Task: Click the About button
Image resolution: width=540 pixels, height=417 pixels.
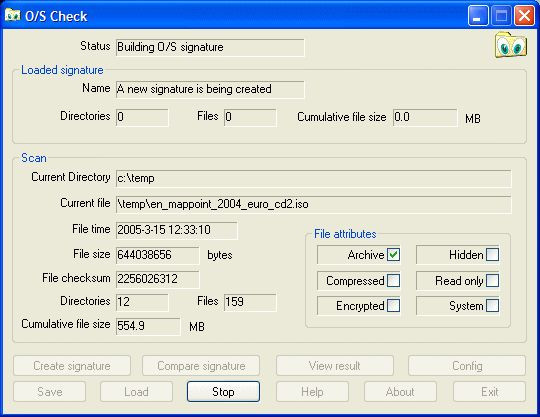Action: (400, 392)
